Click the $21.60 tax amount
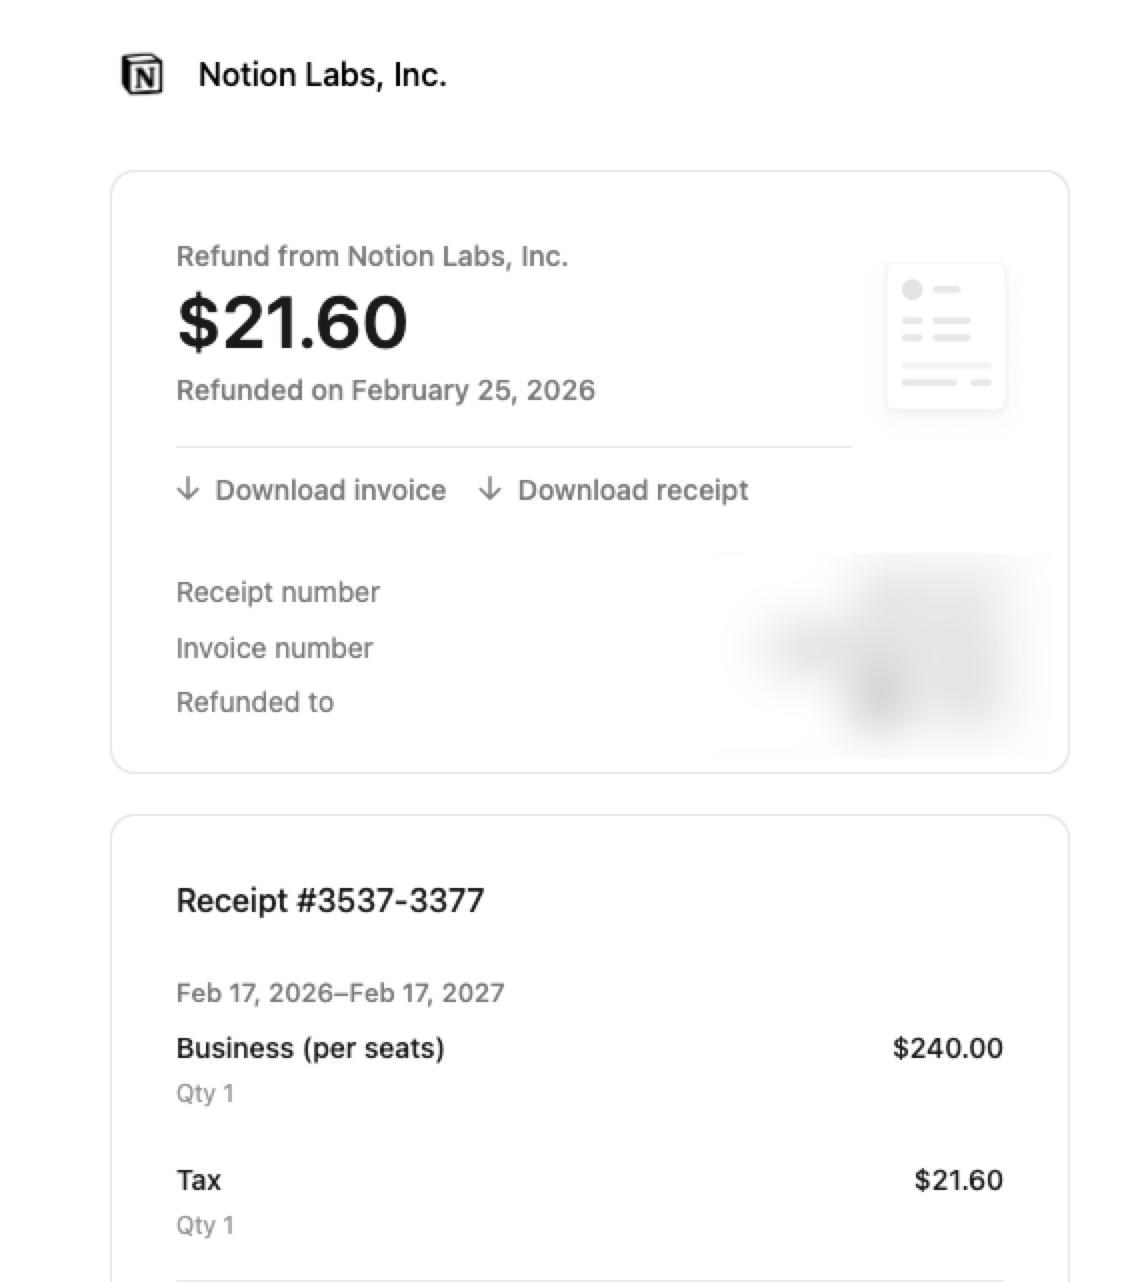The image size is (1148, 1282). point(958,1180)
